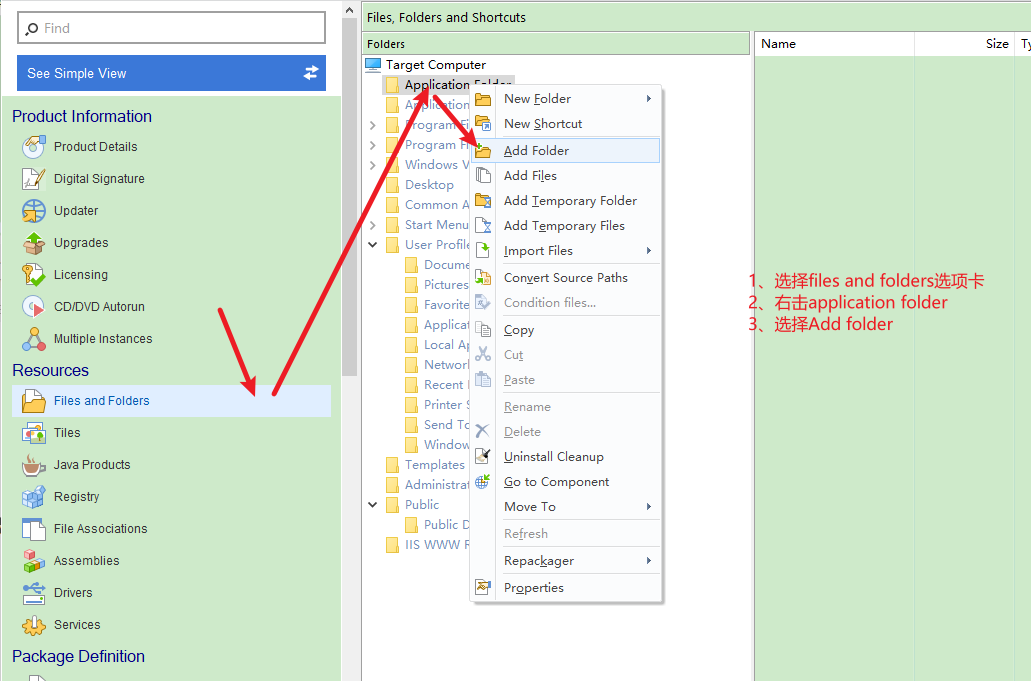Sort by the Name column header
1031x681 pixels.
834,44
